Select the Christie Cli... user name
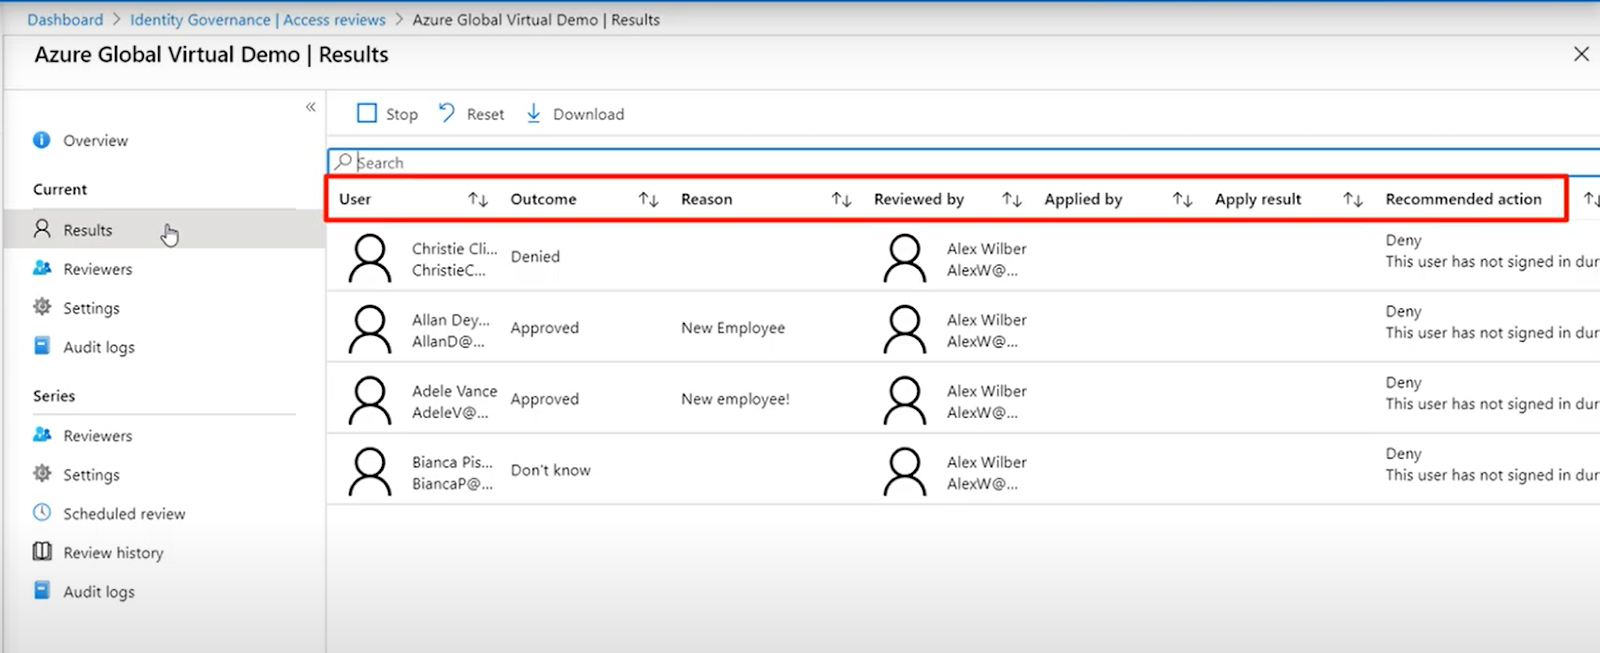 454,248
